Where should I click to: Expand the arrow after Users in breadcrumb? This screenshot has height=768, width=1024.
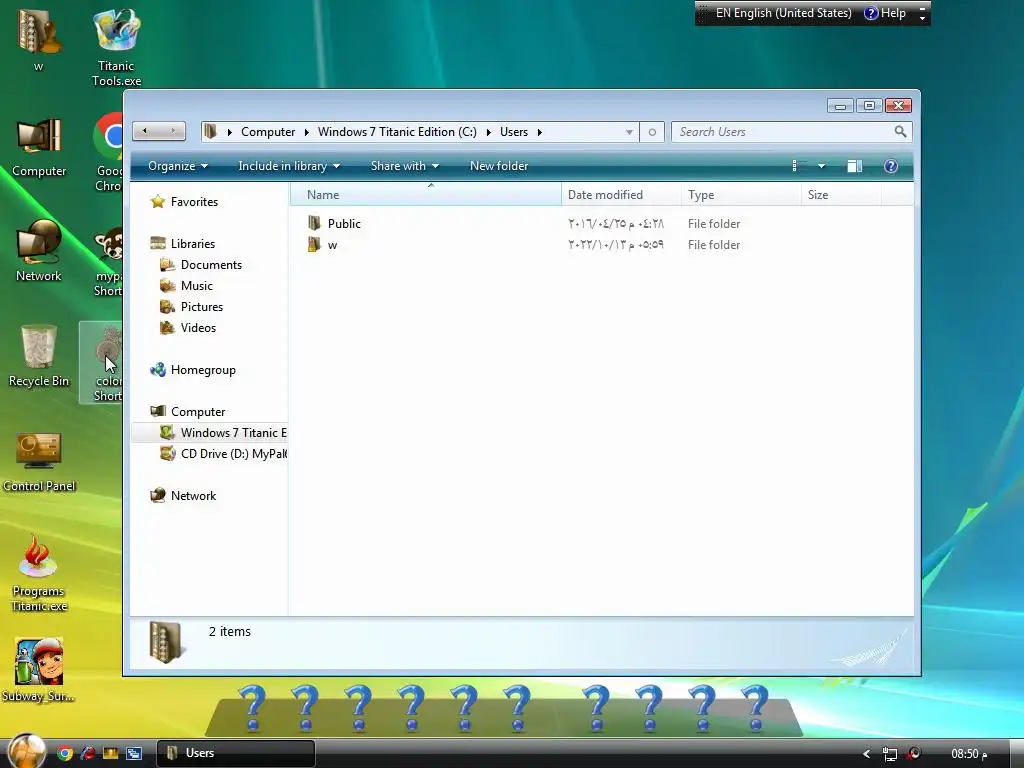click(539, 132)
